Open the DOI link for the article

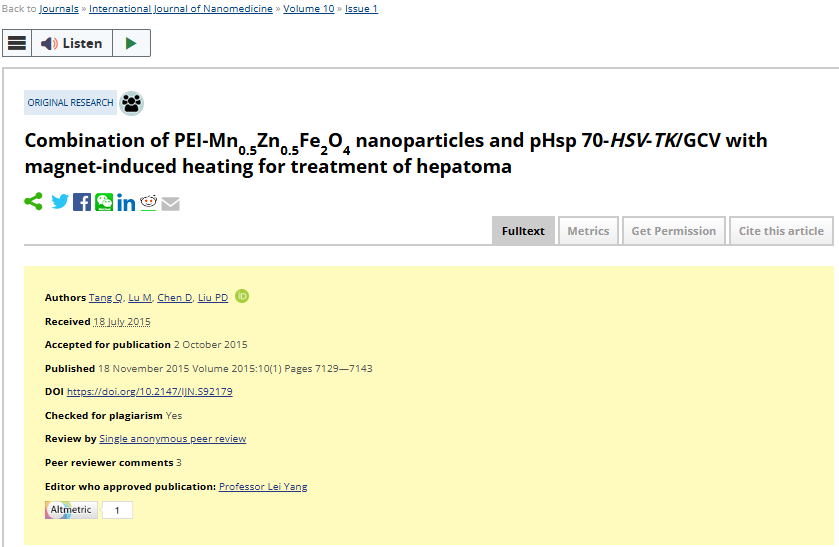click(150, 392)
